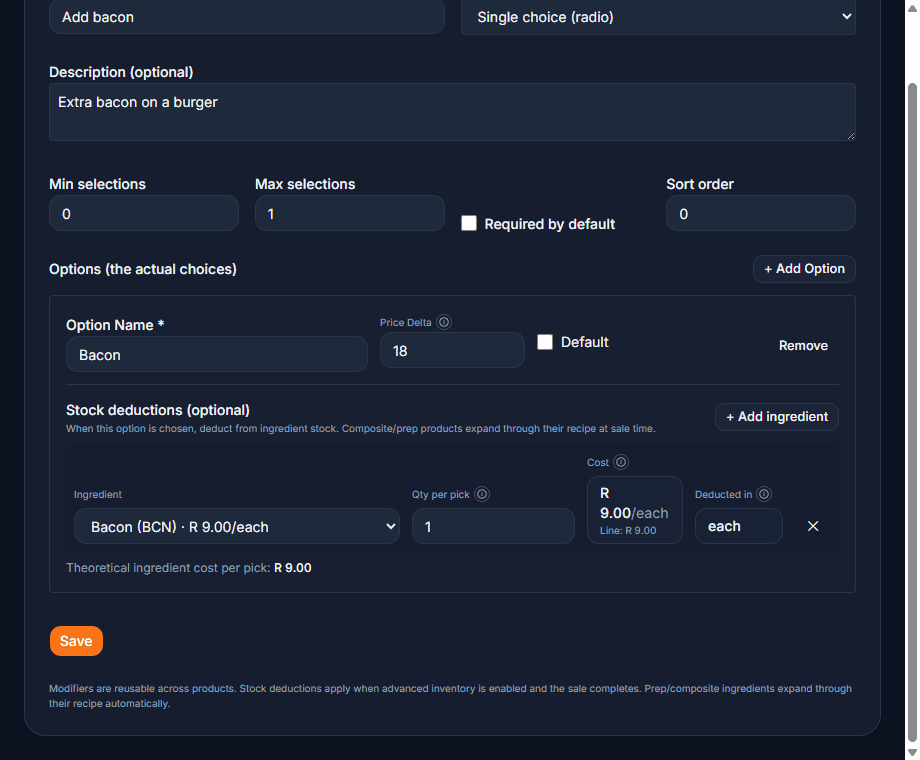Click the Sort order field
The width and height of the screenshot is (920, 760).
760,213
